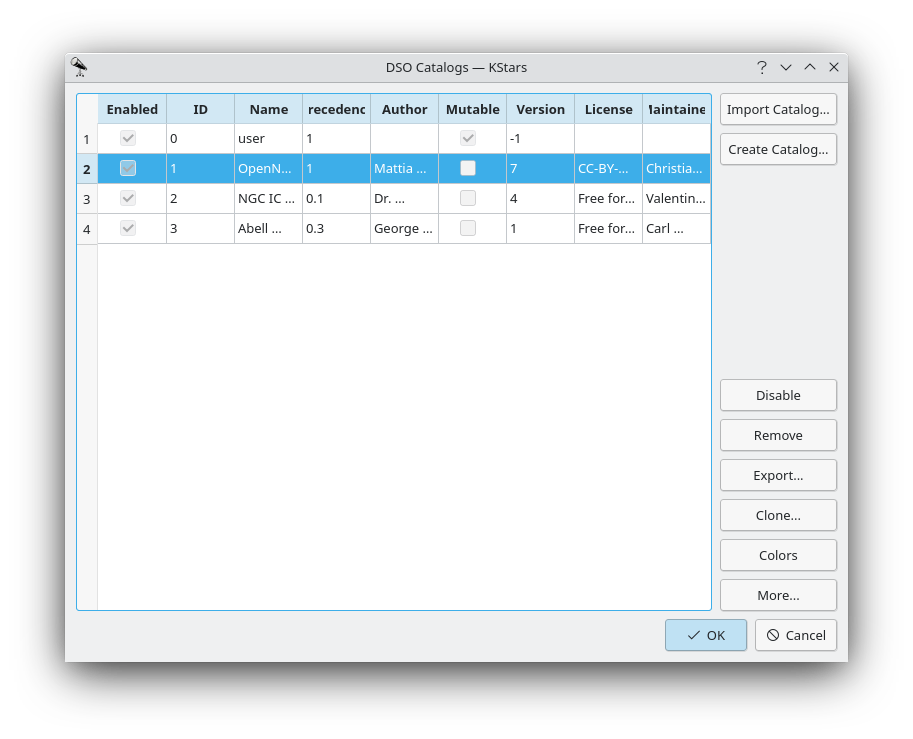Screen dimensions: 913x739
Task: Open context help via the question mark icon
Action: (761, 67)
